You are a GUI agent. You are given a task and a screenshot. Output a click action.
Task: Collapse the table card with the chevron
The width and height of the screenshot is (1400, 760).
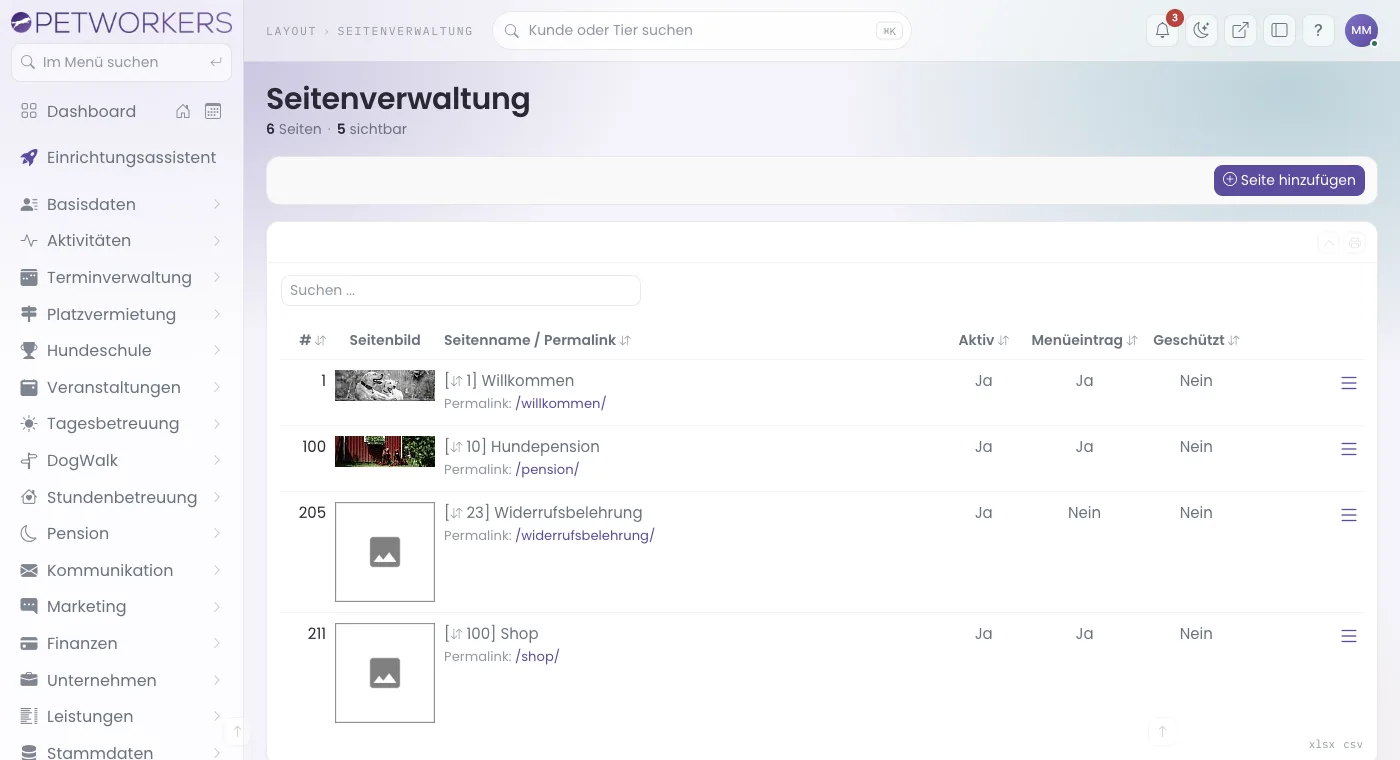[x=1328, y=242]
